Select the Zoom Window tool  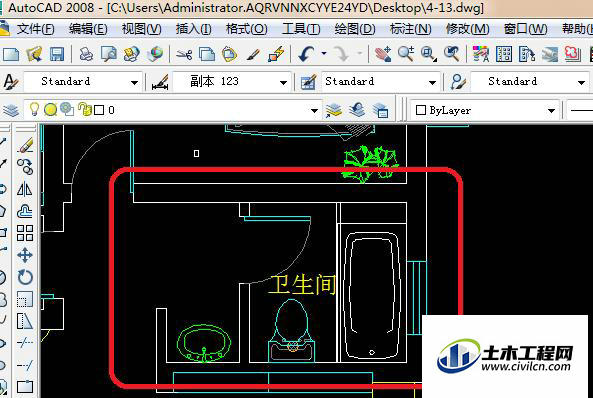click(428, 54)
